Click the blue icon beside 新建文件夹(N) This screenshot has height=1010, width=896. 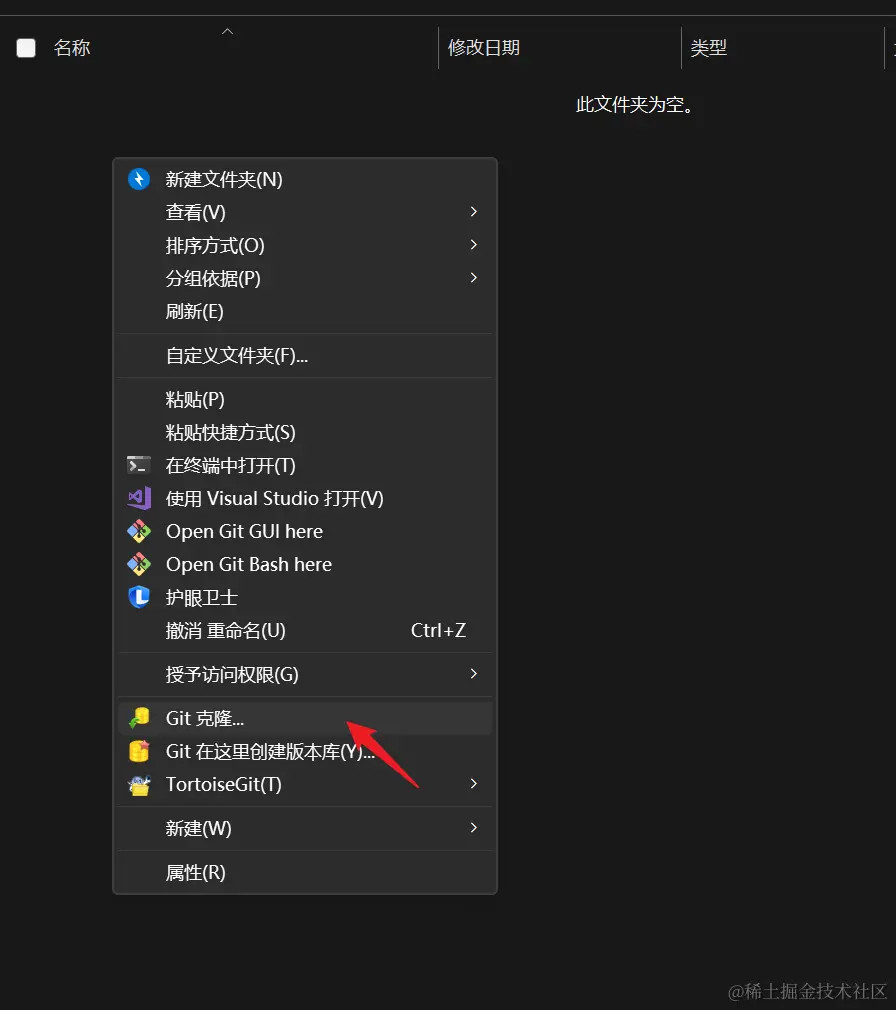138,179
